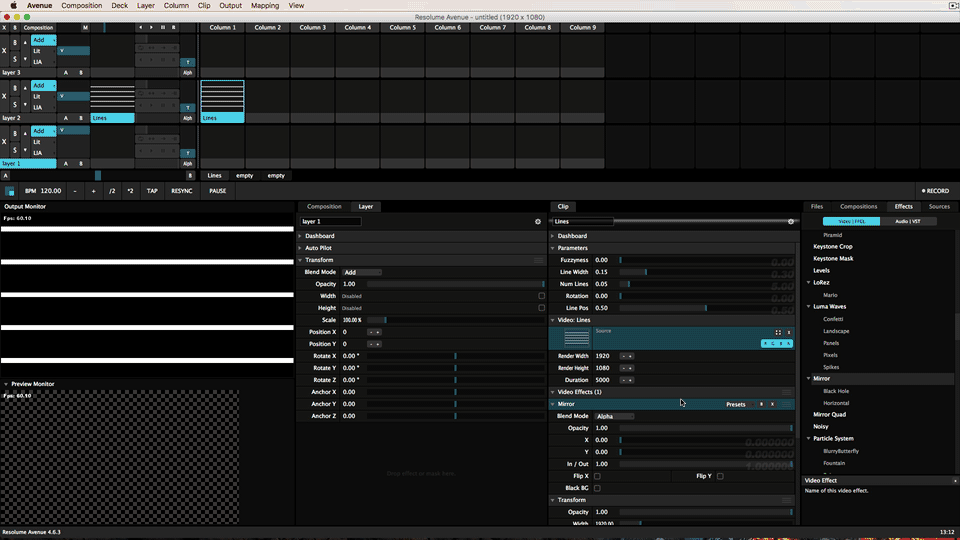Trigger Column 9 header
The height and width of the screenshot is (540, 960).
[x=582, y=28]
